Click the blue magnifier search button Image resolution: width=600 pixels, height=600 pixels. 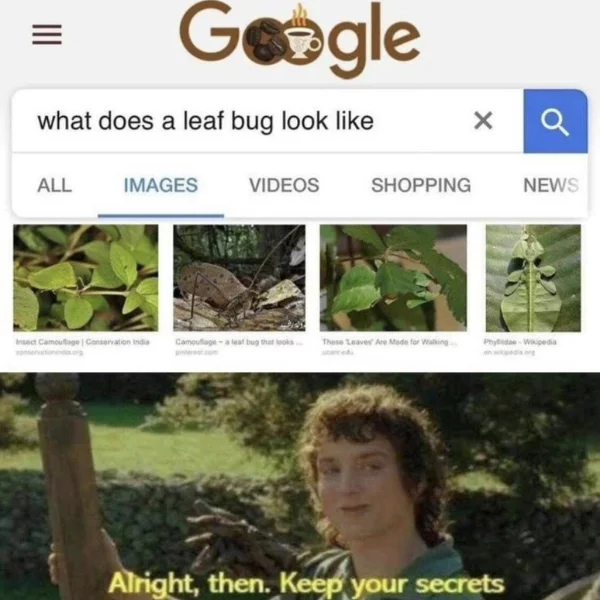coord(555,121)
